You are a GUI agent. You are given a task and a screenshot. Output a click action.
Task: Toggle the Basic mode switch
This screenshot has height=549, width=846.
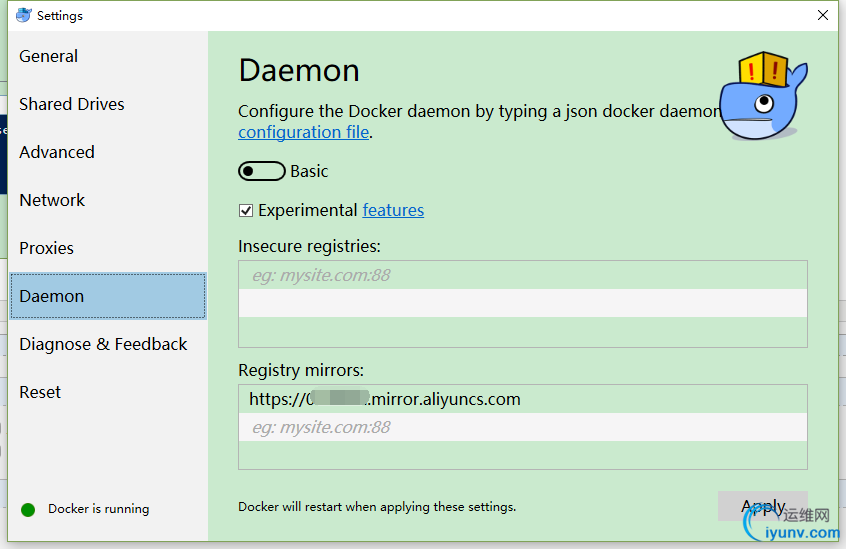(x=262, y=171)
